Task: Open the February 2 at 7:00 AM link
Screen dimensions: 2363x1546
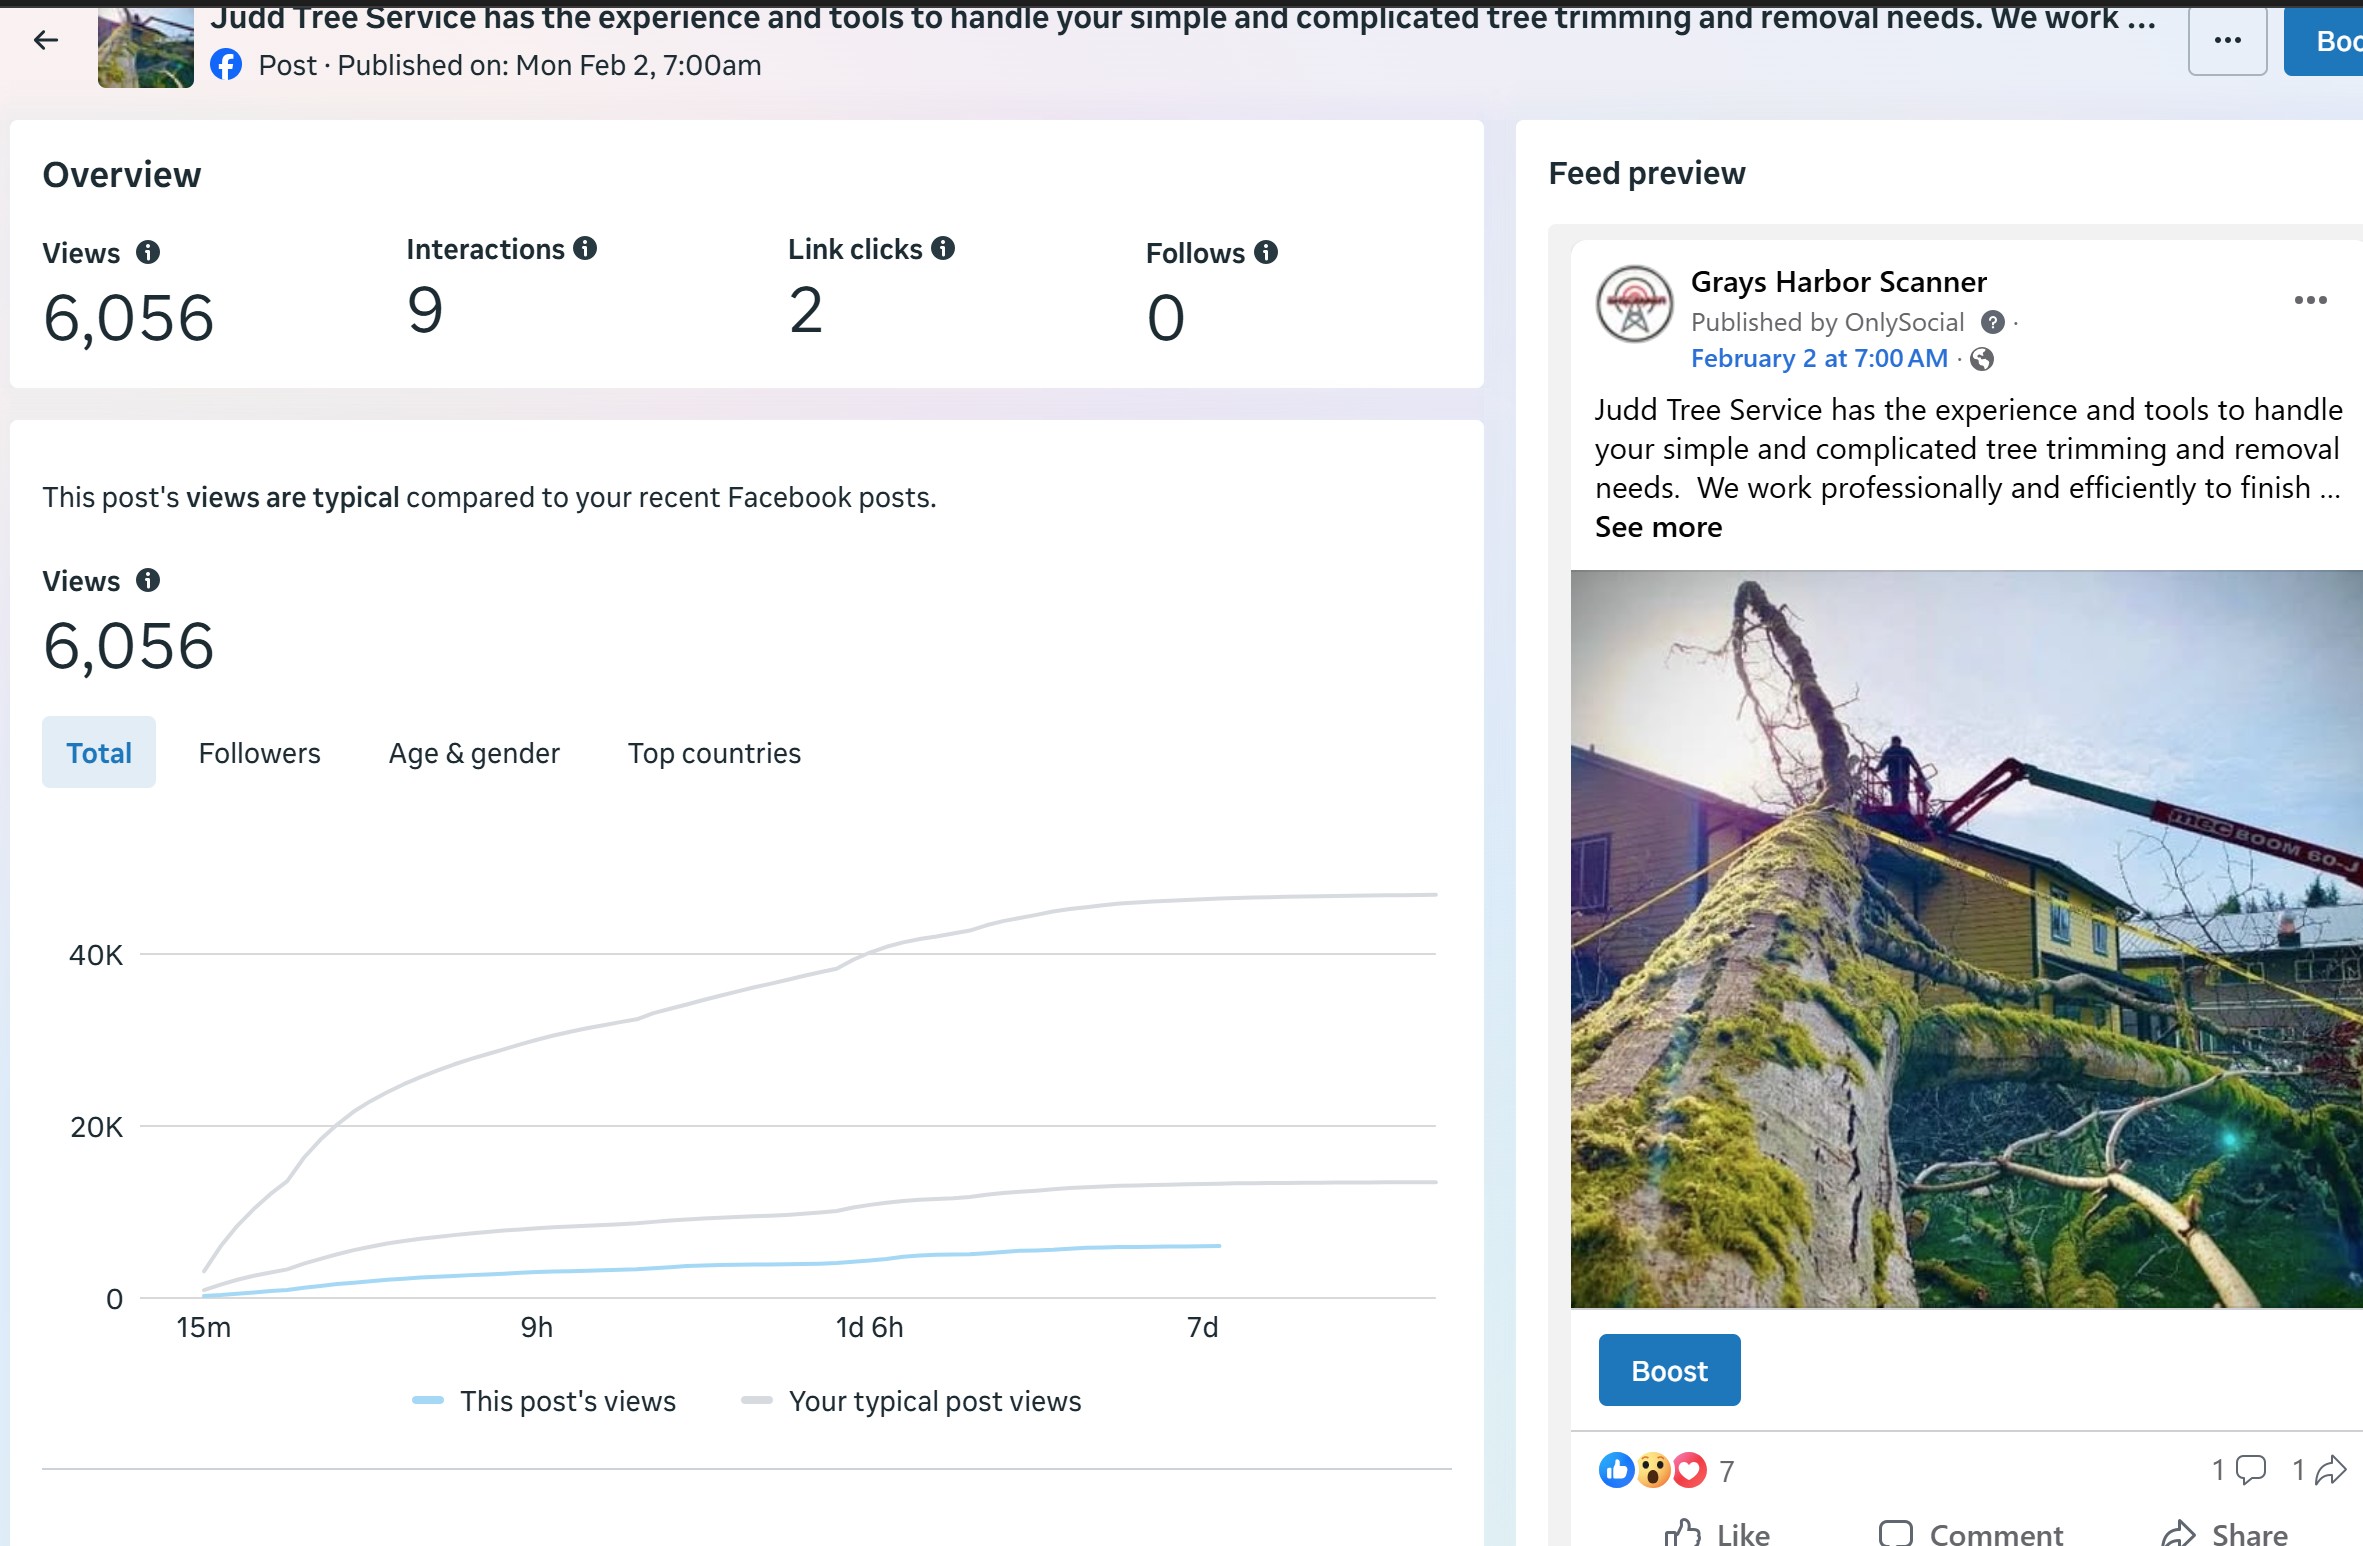Action: [x=1818, y=358]
